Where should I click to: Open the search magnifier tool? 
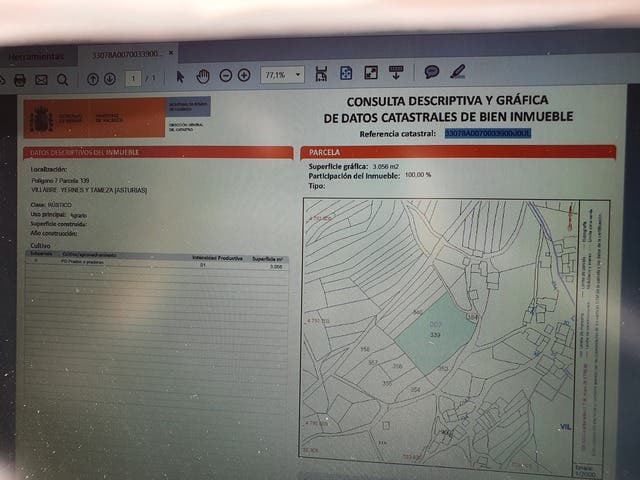coord(62,79)
